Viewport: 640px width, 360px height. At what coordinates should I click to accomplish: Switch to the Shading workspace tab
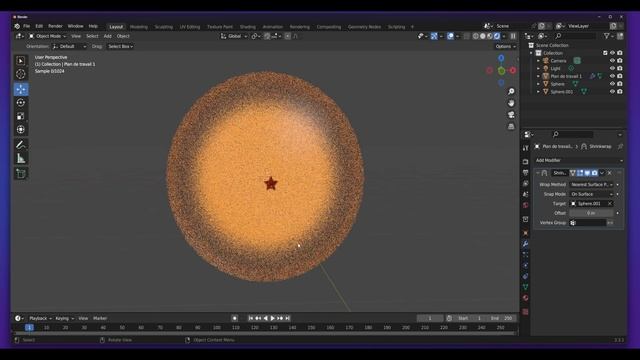[x=247, y=27]
